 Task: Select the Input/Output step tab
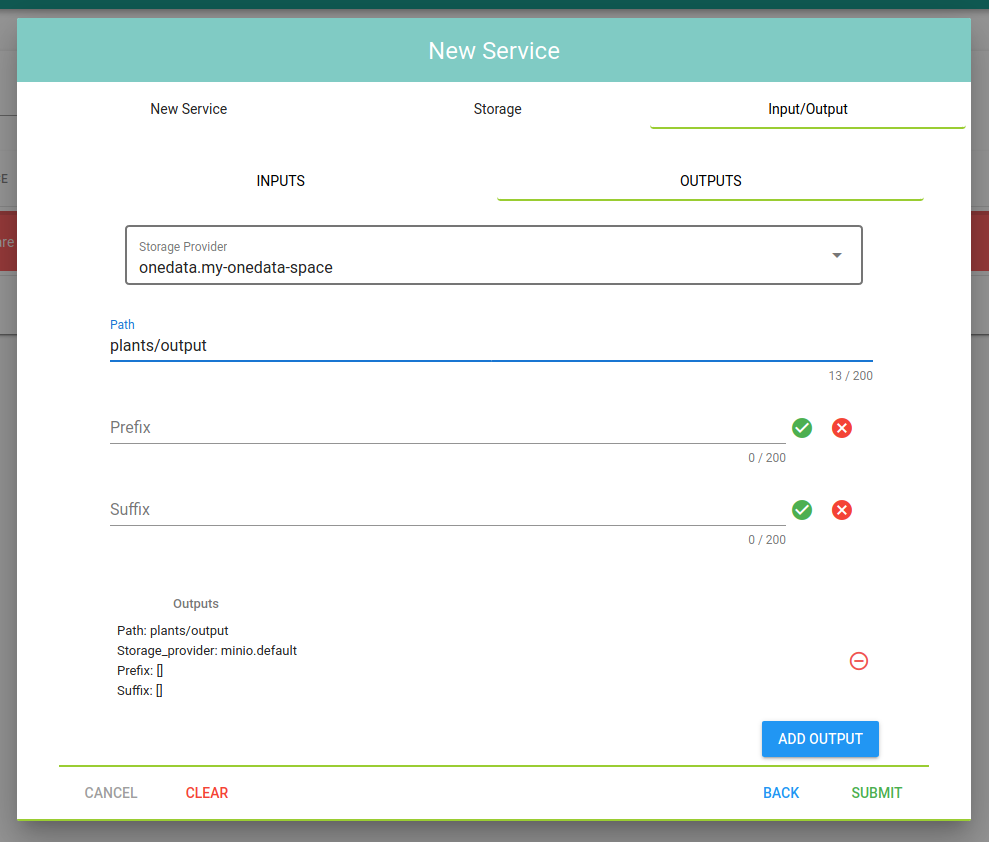(807, 109)
